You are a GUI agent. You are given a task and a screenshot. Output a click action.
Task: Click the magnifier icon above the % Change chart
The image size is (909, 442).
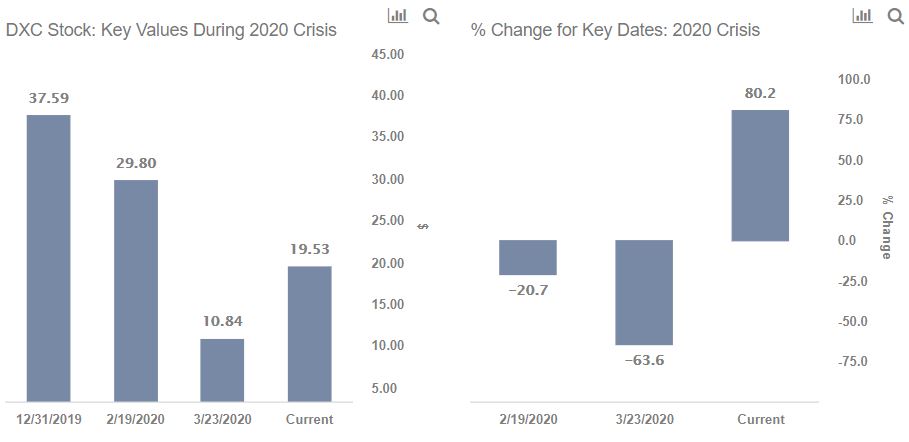click(896, 16)
